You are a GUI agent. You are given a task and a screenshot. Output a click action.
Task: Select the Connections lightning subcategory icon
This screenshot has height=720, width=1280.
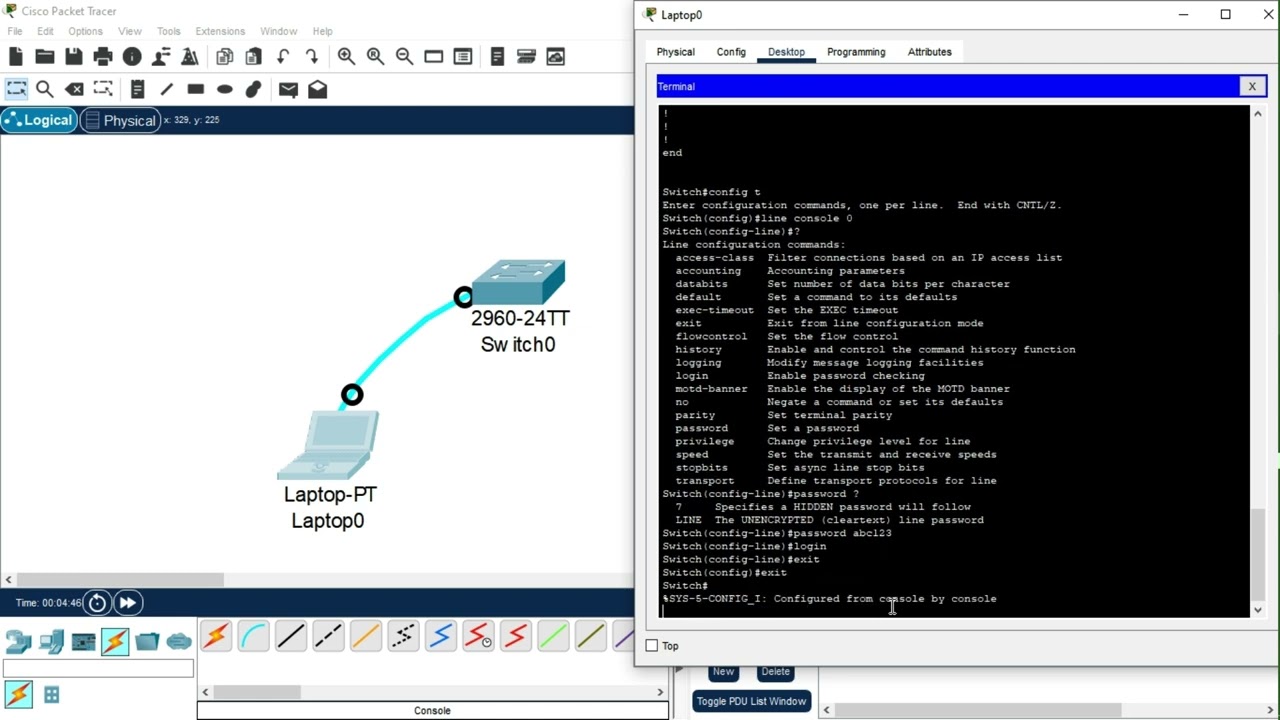click(18, 693)
